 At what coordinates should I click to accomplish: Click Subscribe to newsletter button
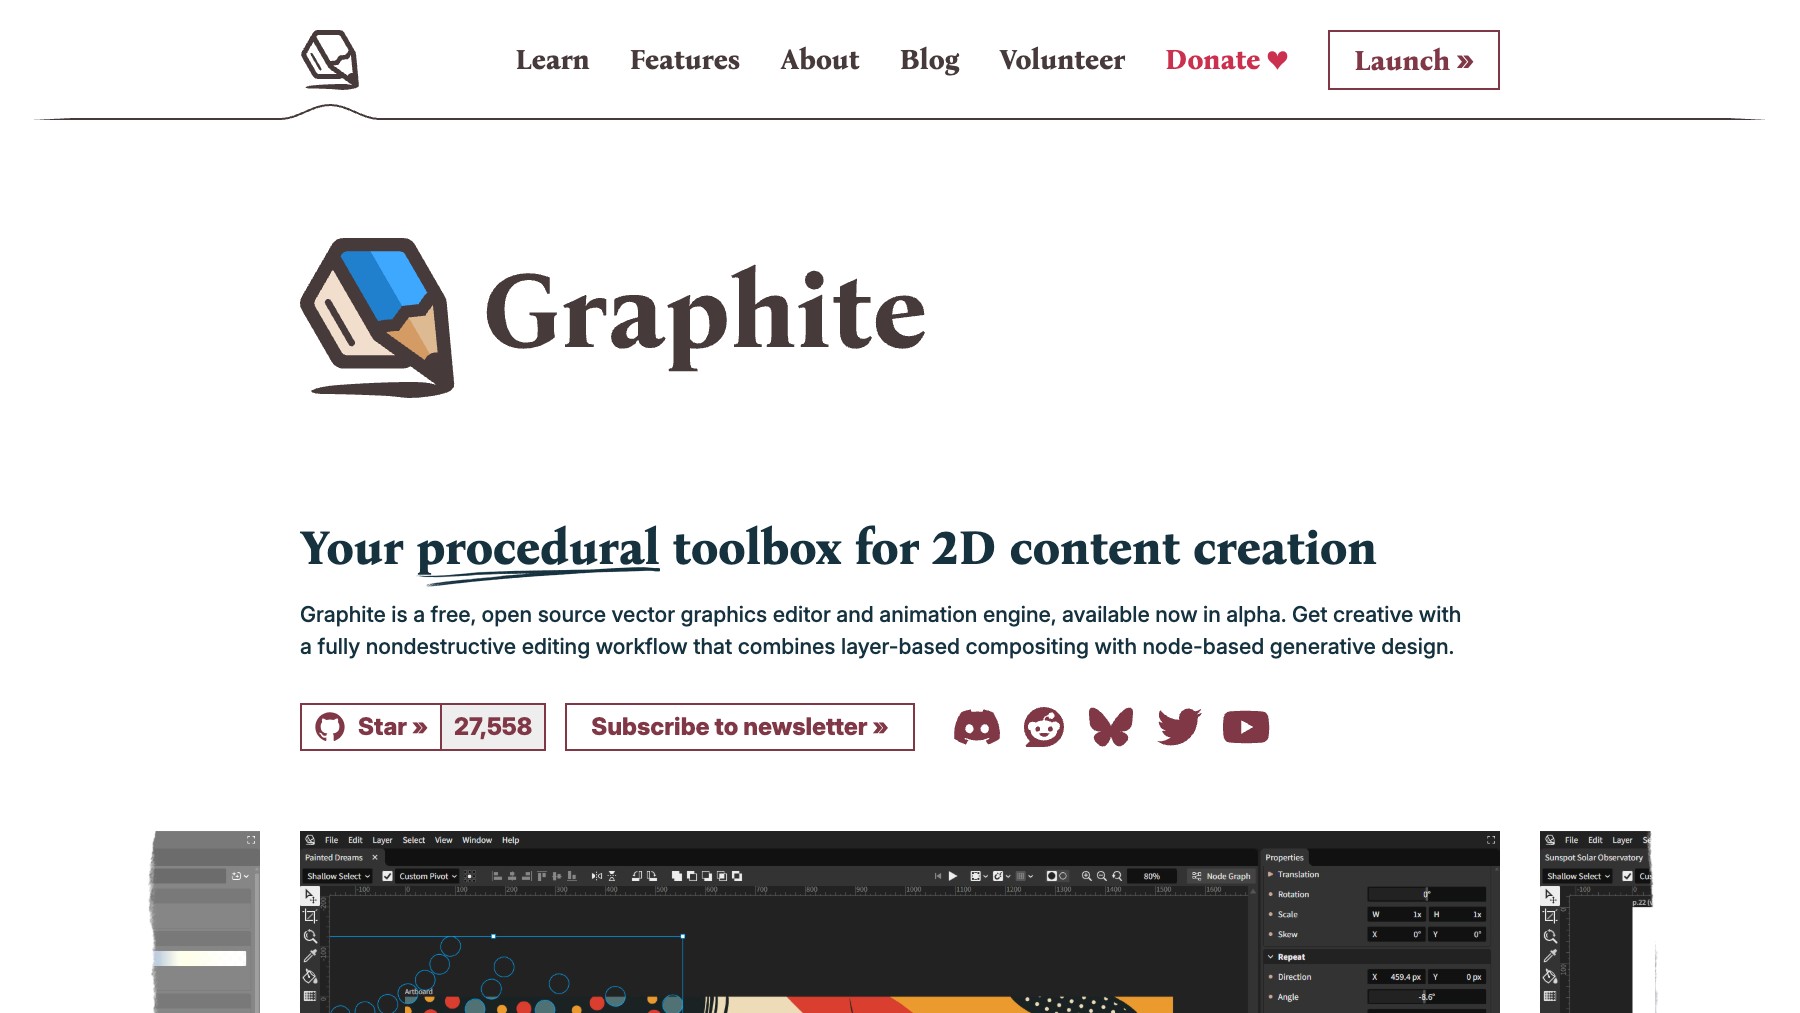click(x=740, y=727)
